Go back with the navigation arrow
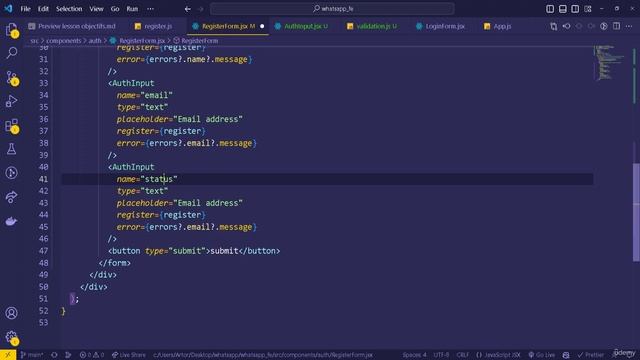 point(187,9)
